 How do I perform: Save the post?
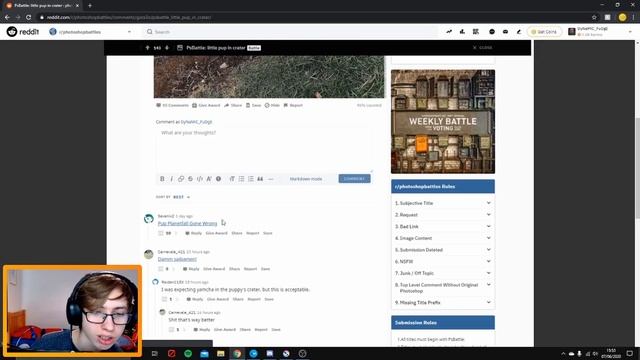253,105
